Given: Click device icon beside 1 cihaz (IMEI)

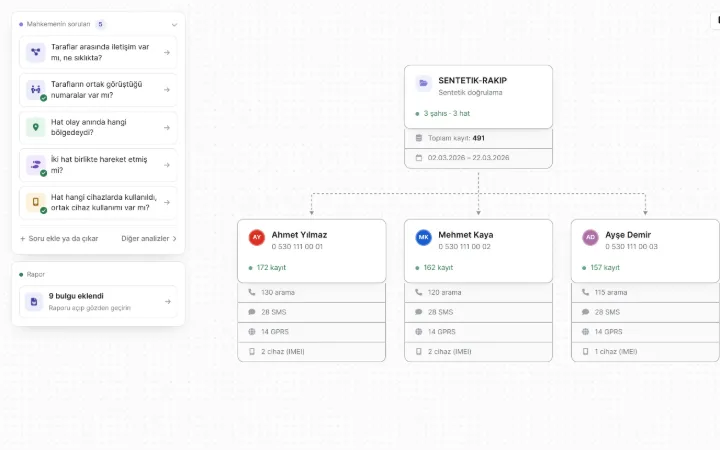Looking at the screenshot, I should coord(585,351).
